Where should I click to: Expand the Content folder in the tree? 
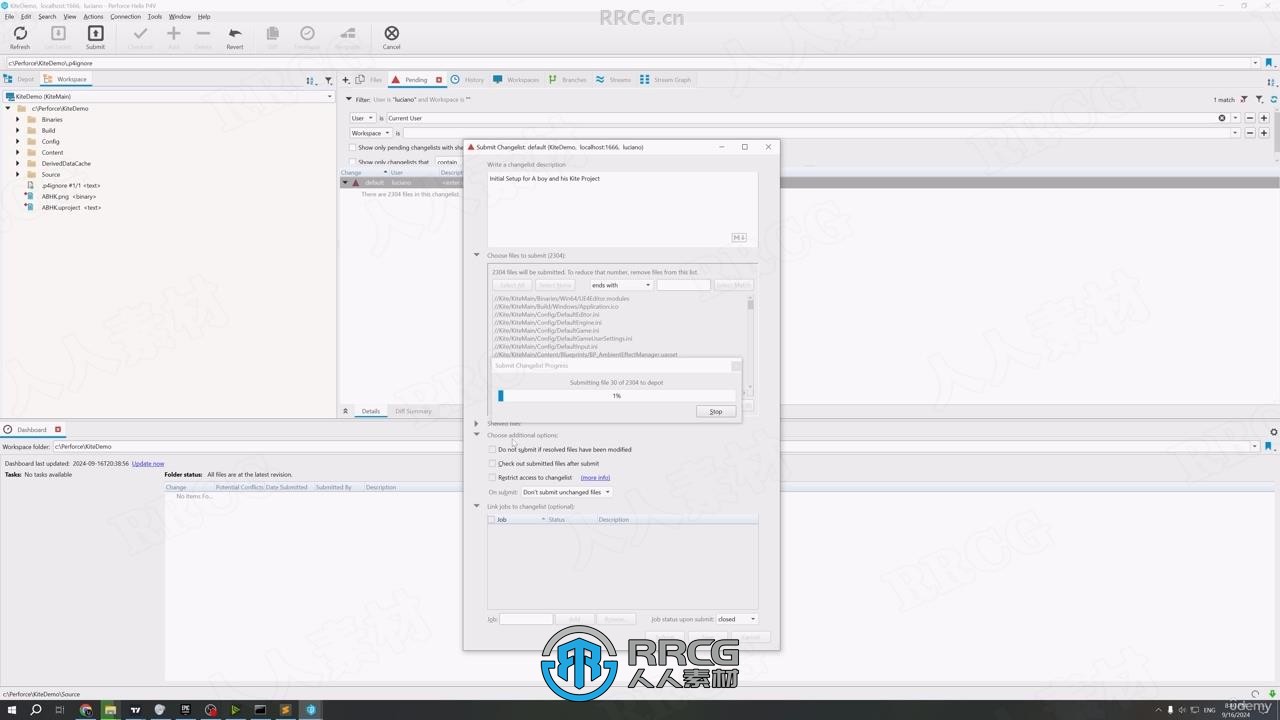[17, 152]
